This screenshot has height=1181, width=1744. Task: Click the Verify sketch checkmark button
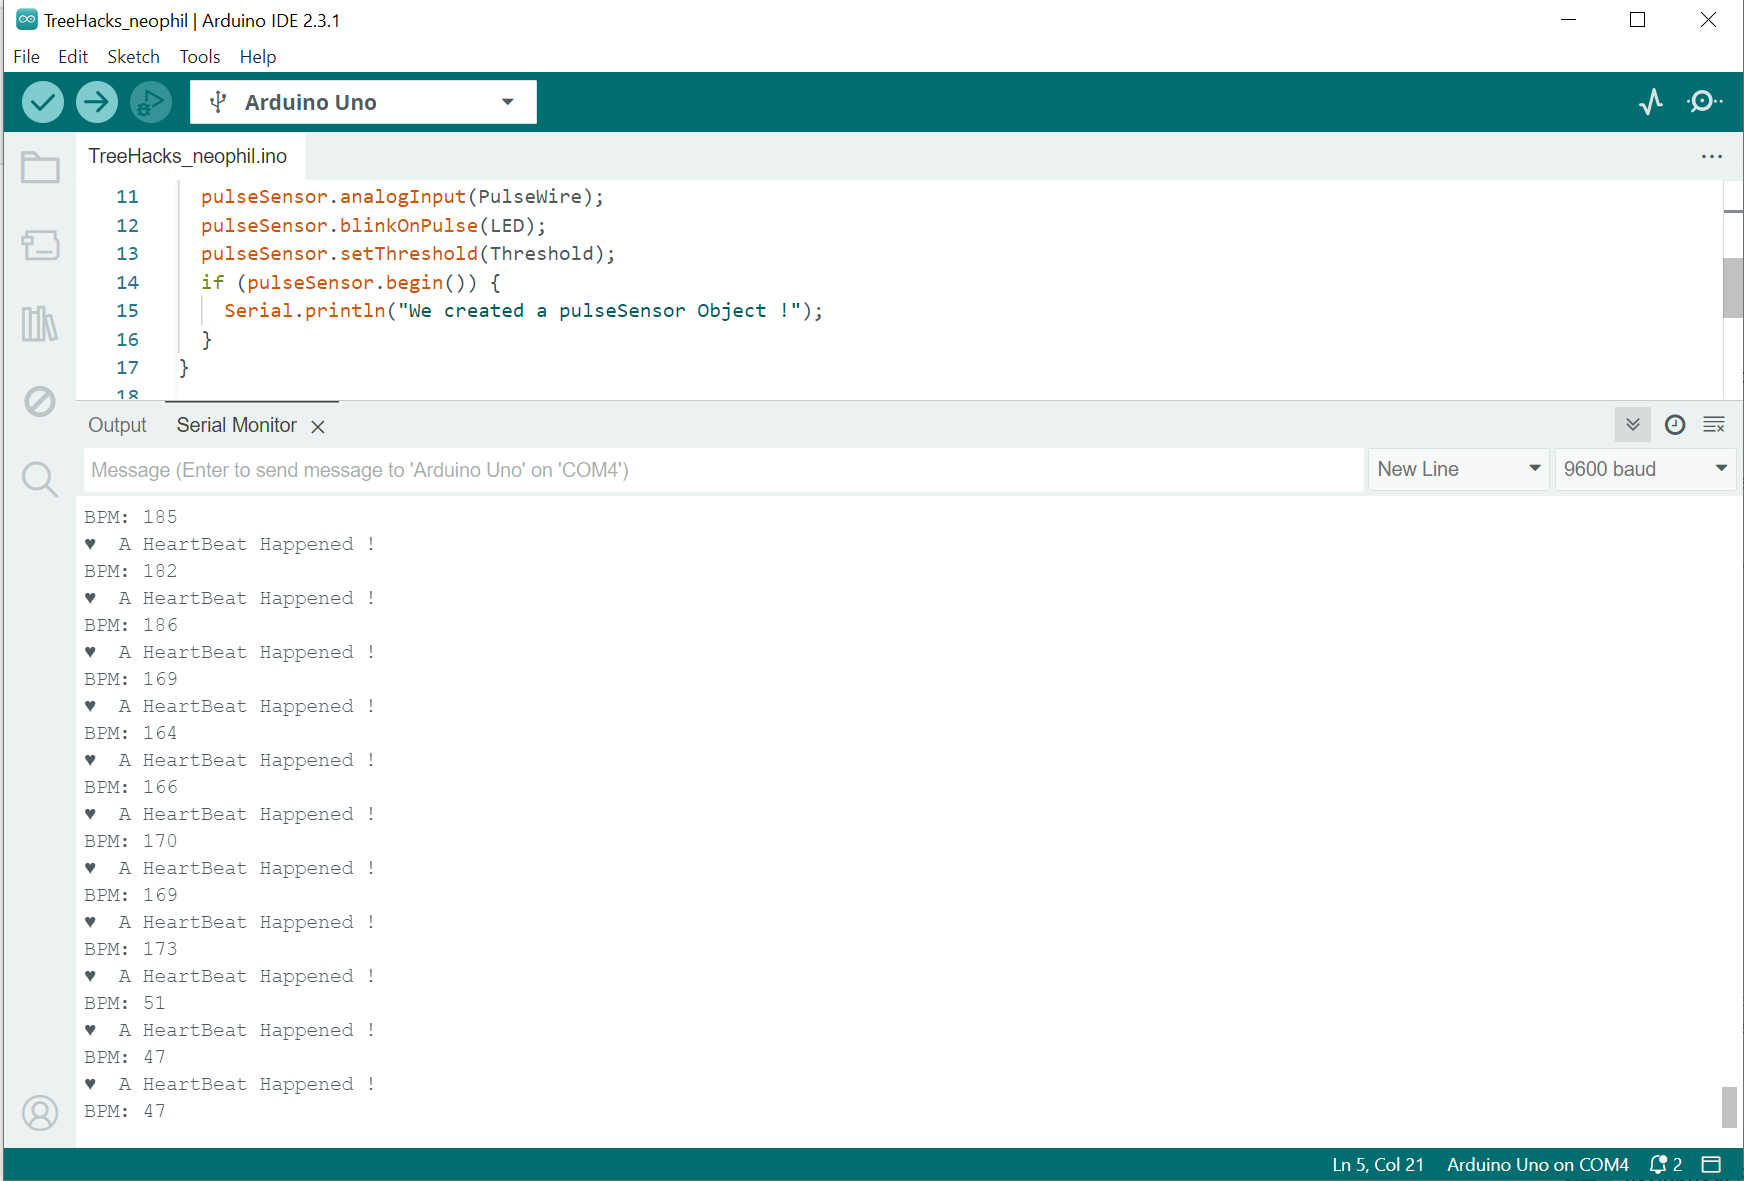[43, 102]
